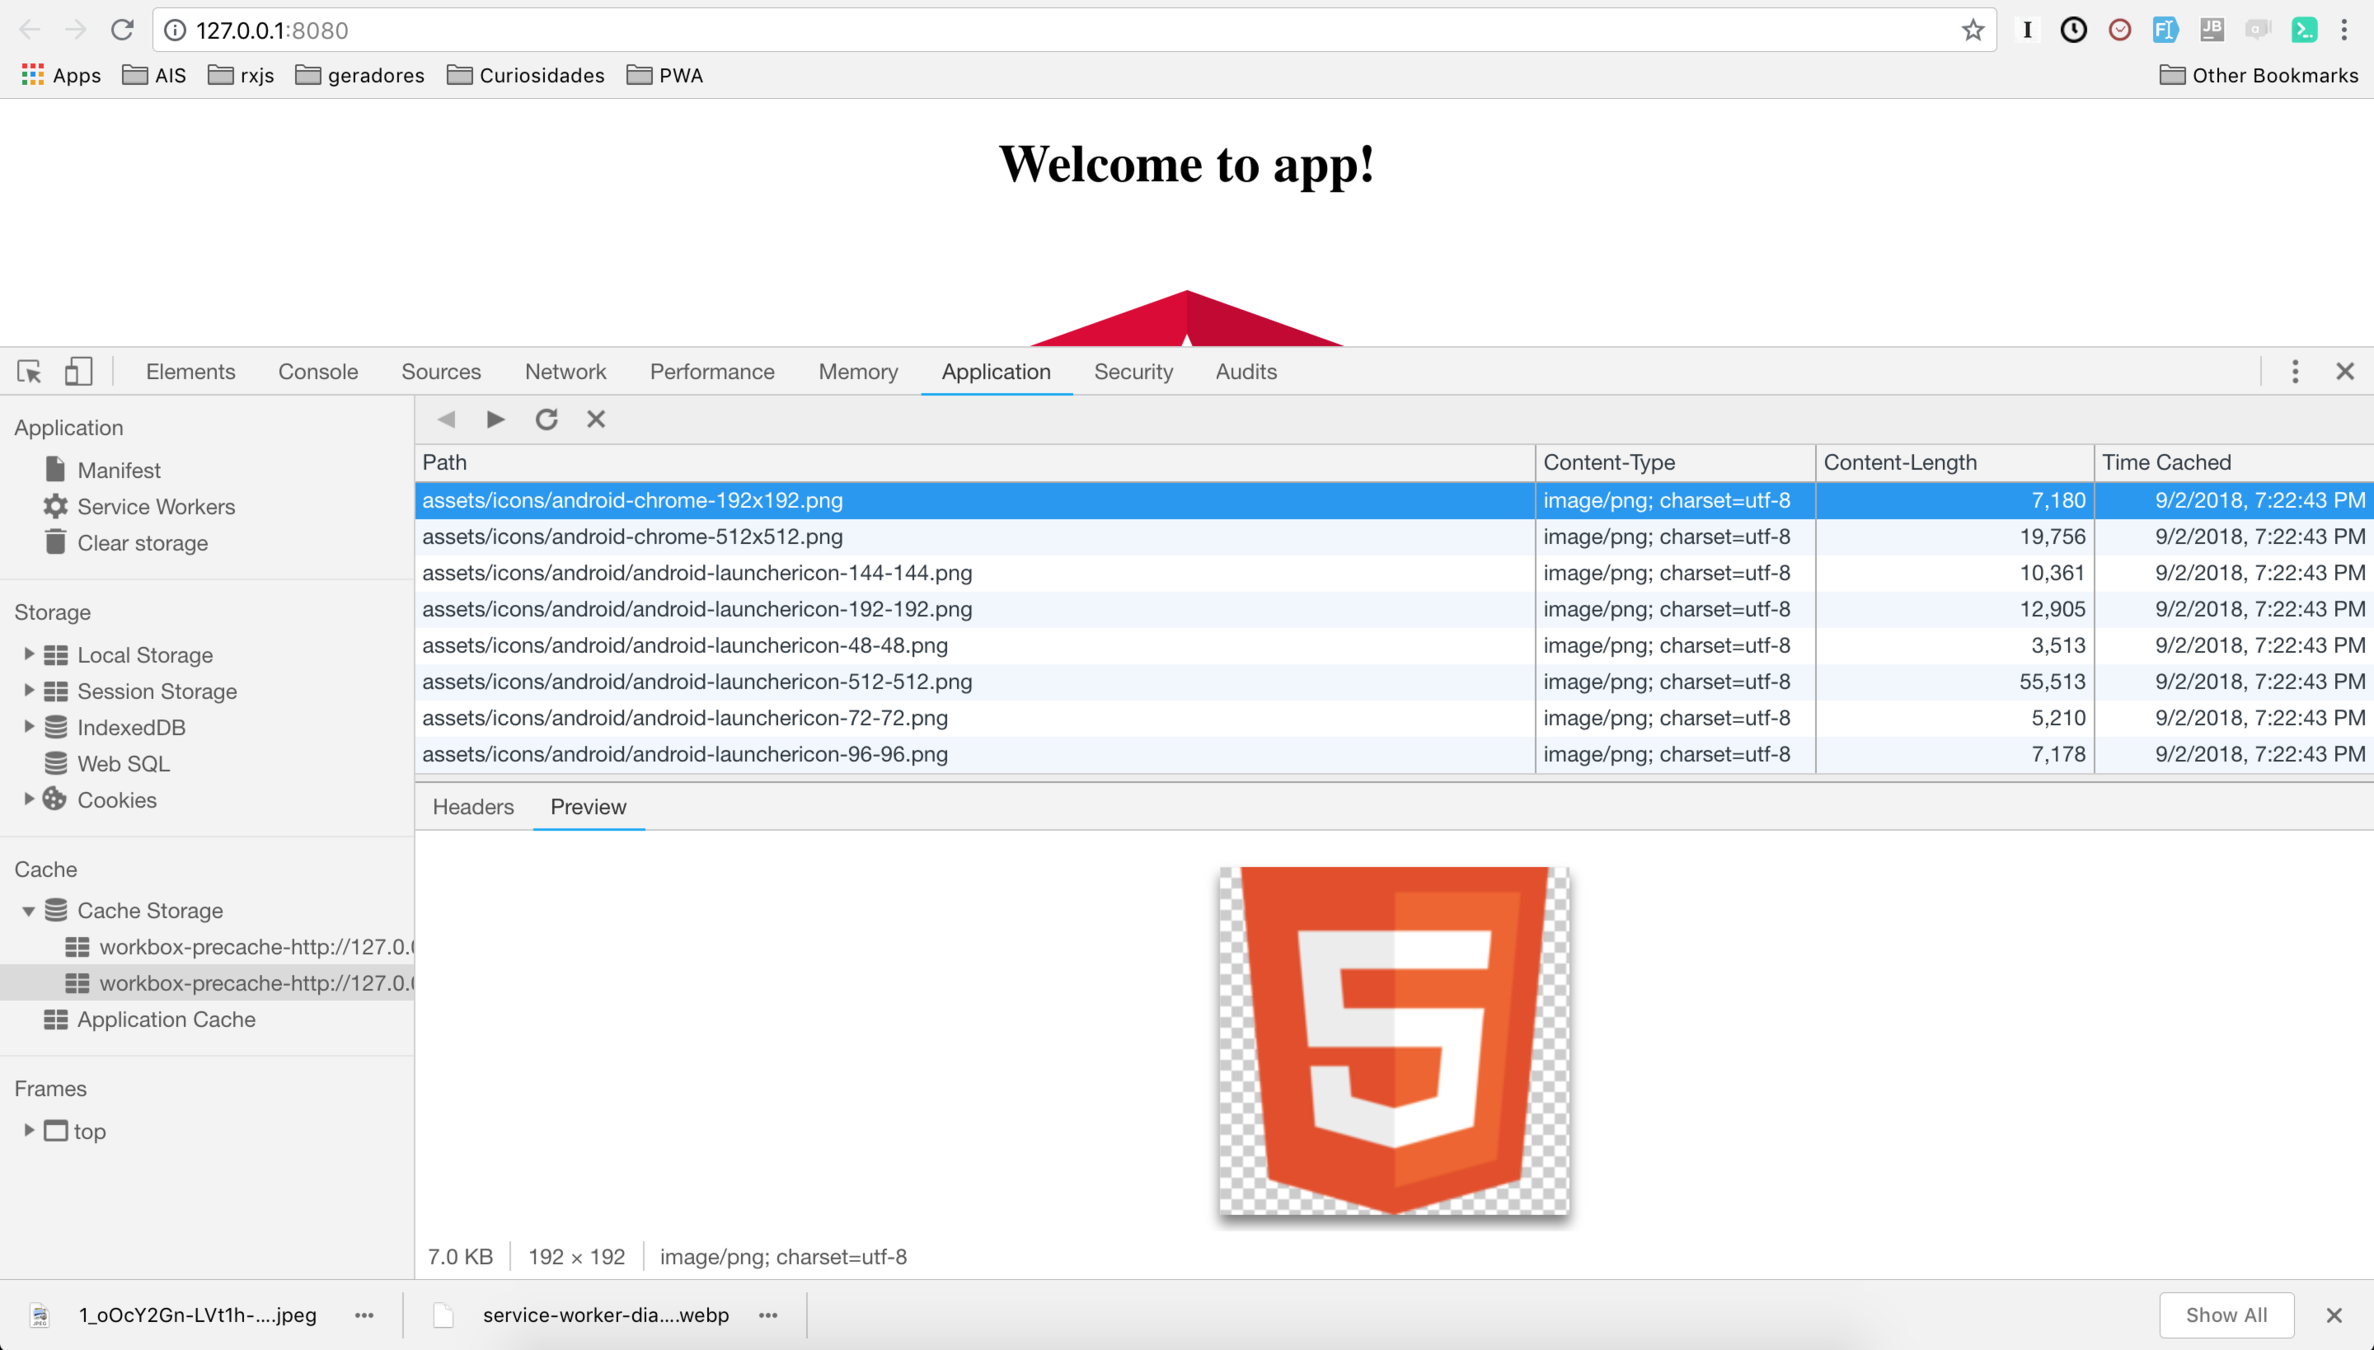
Task: Reload the browser page
Action: (122, 30)
